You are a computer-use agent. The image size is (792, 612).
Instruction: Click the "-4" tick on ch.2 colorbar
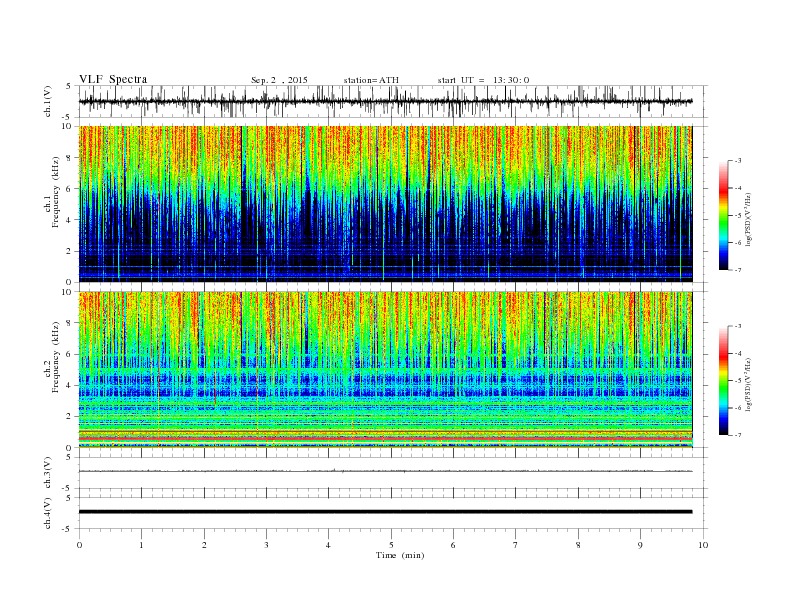[737, 353]
